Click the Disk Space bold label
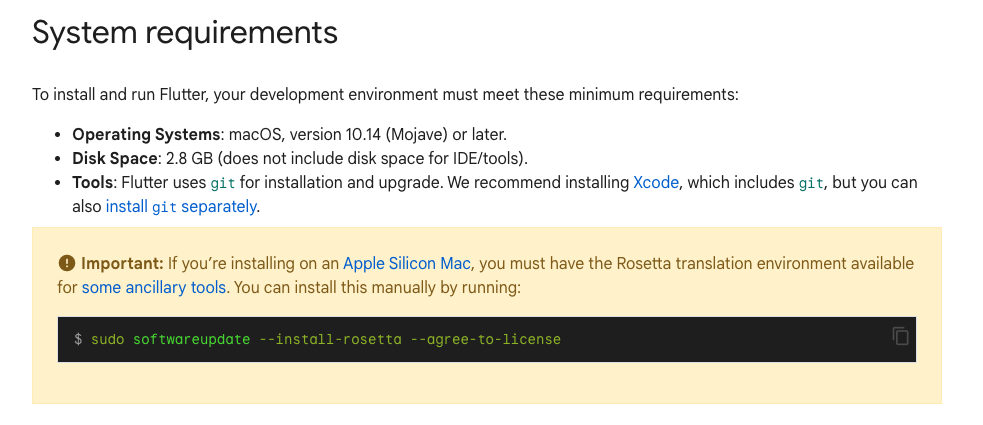This screenshot has height=425, width=983. point(115,158)
